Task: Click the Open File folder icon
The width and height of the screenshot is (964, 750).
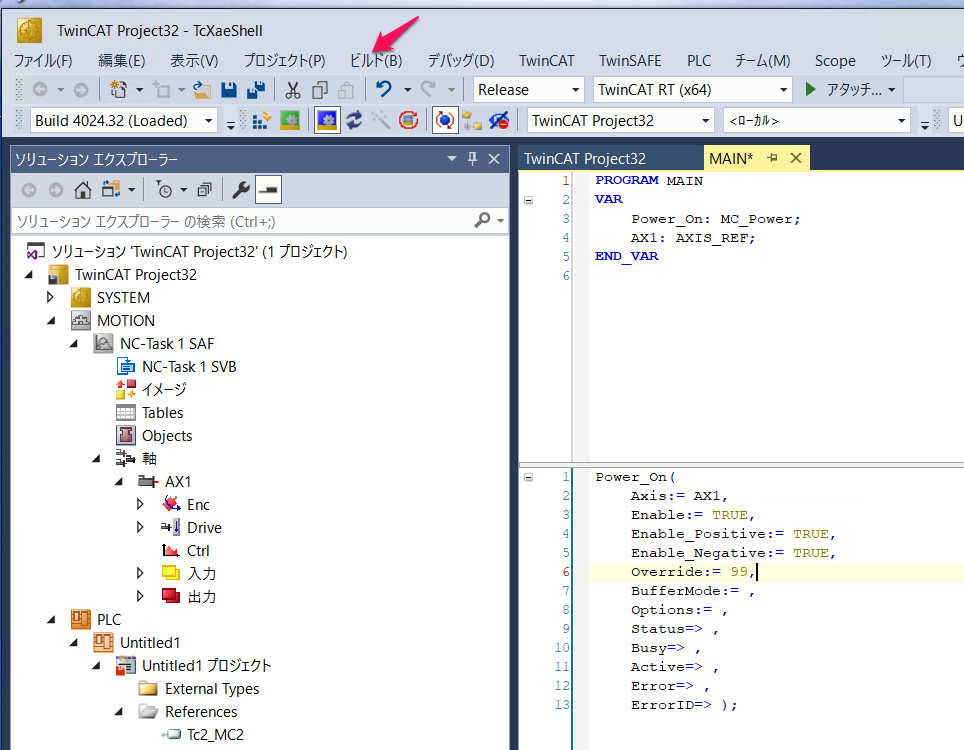Action: tap(202, 90)
